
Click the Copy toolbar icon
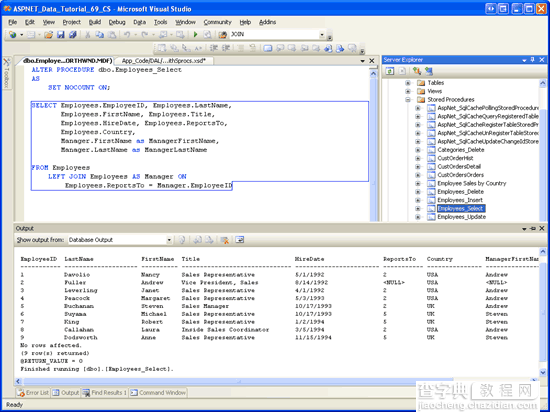[100, 35]
